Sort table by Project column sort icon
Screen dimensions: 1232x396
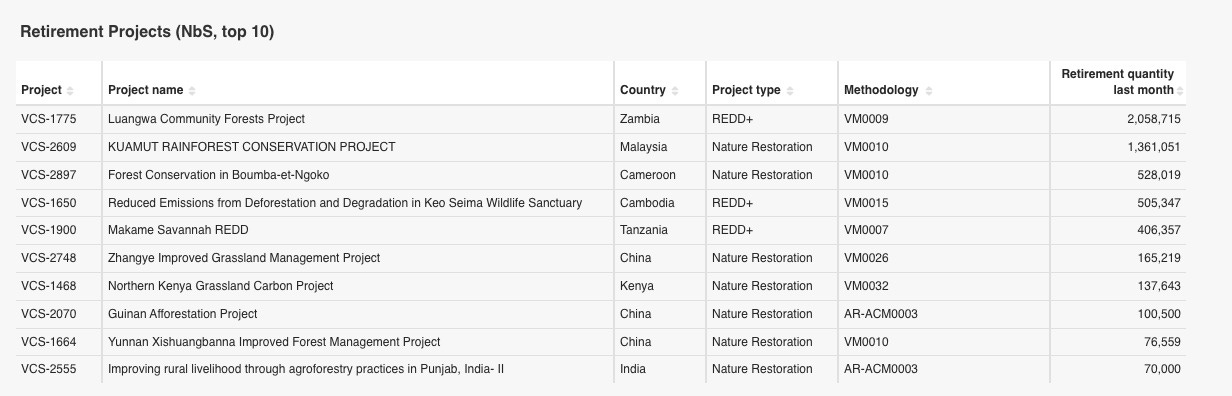coord(70,91)
